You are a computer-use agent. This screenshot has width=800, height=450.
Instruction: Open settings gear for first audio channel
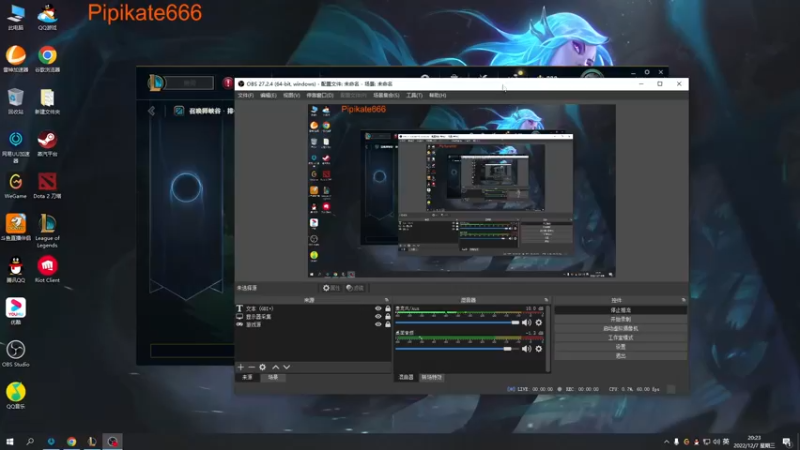coord(539,322)
